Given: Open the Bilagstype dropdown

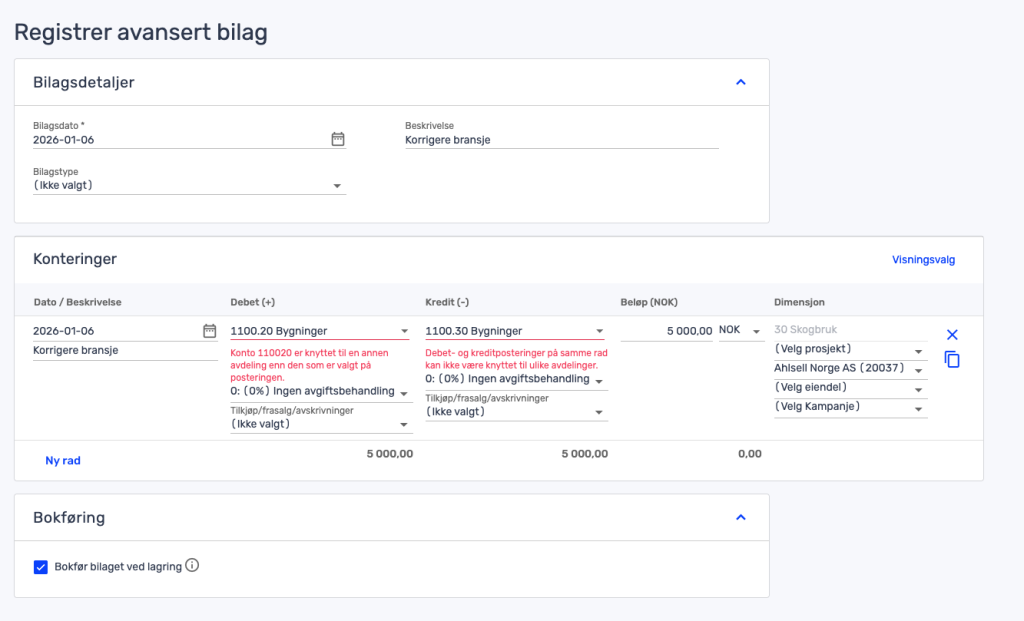Looking at the screenshot, I should tap(338, 184).
